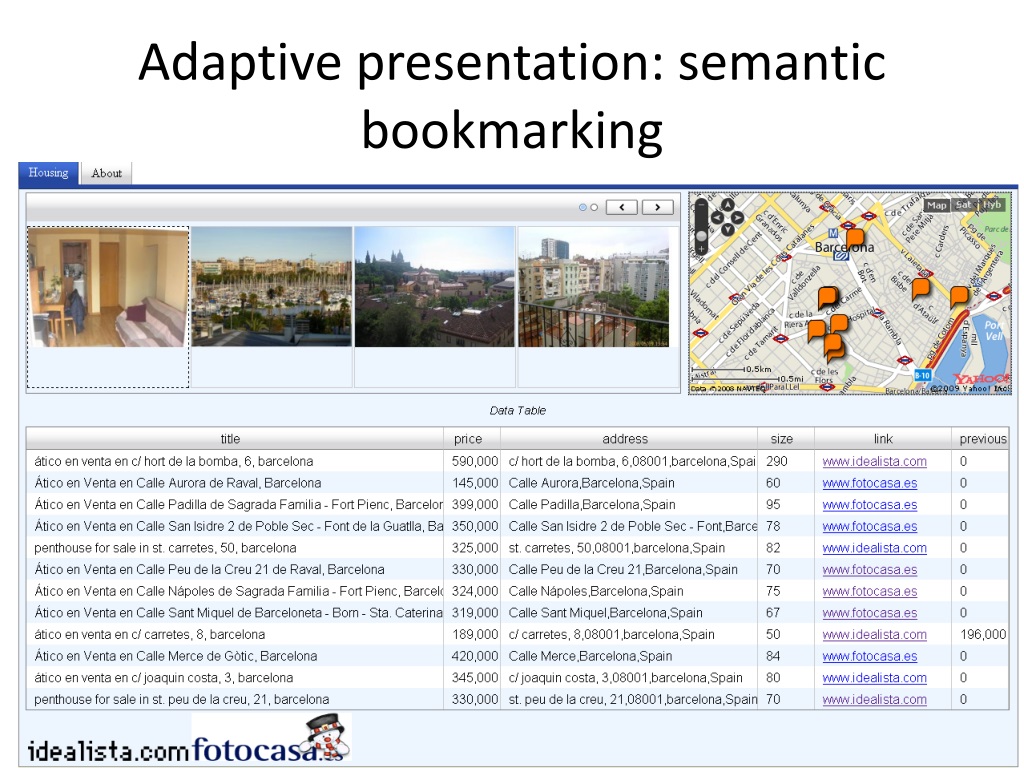Adjust the map zoom slider handle
Viewport: 1024px width, 768px height.
pyautogui.click(x=701, y=235)
